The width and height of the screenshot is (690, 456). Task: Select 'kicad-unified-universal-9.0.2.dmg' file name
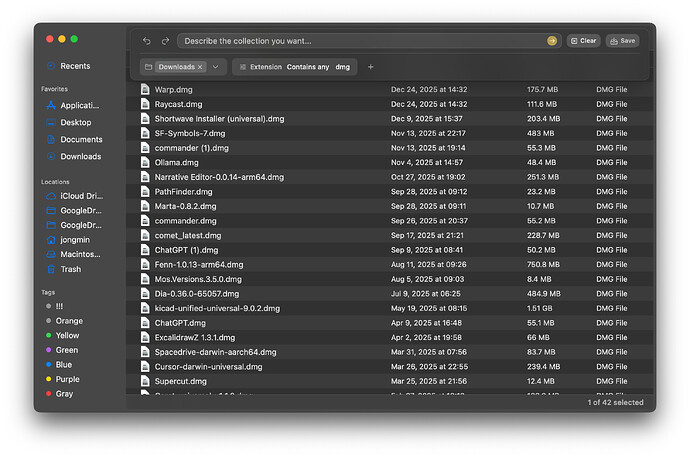click(x=217, y=308)
